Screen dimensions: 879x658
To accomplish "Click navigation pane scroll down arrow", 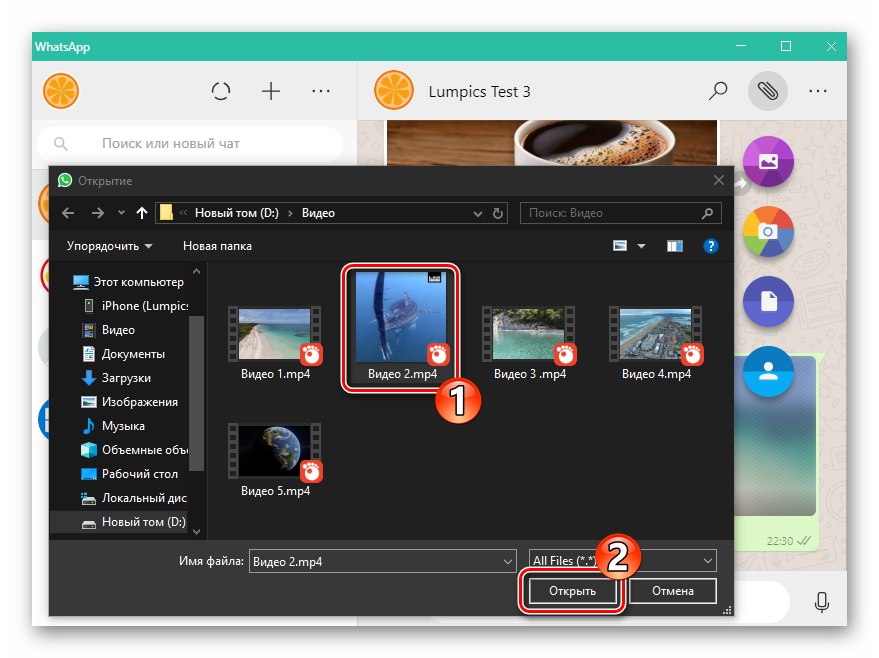I will pyautogui.click(x=196, y=531).
